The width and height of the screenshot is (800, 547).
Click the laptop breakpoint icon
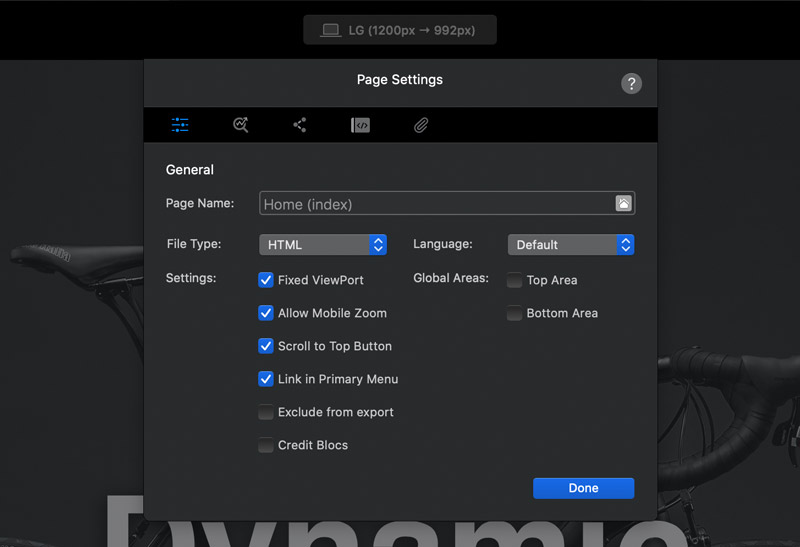coord(331,30)
